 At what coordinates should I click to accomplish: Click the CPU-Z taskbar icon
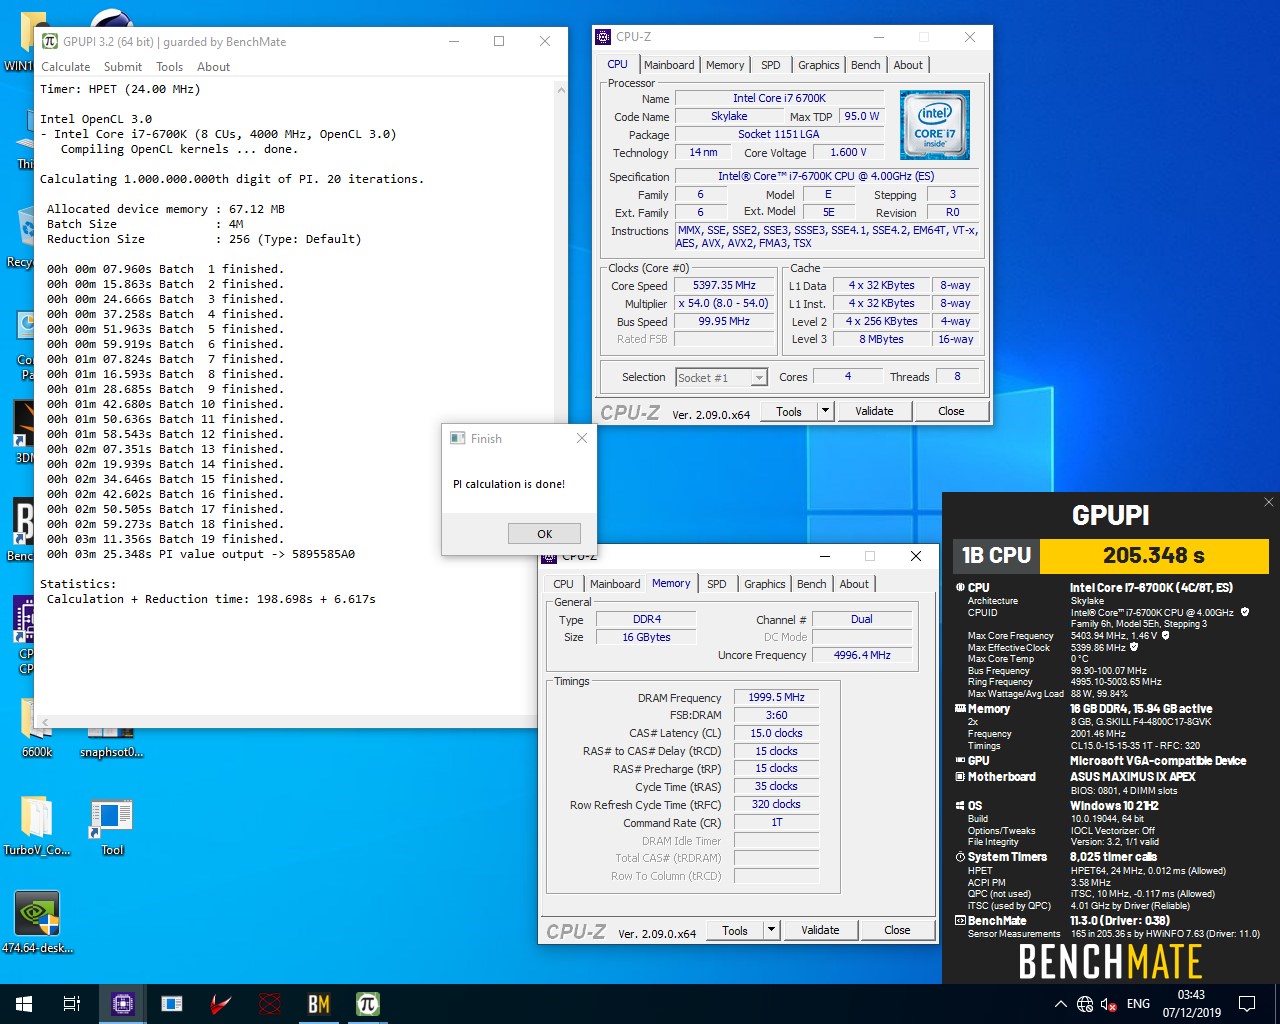pos(123,1003)
